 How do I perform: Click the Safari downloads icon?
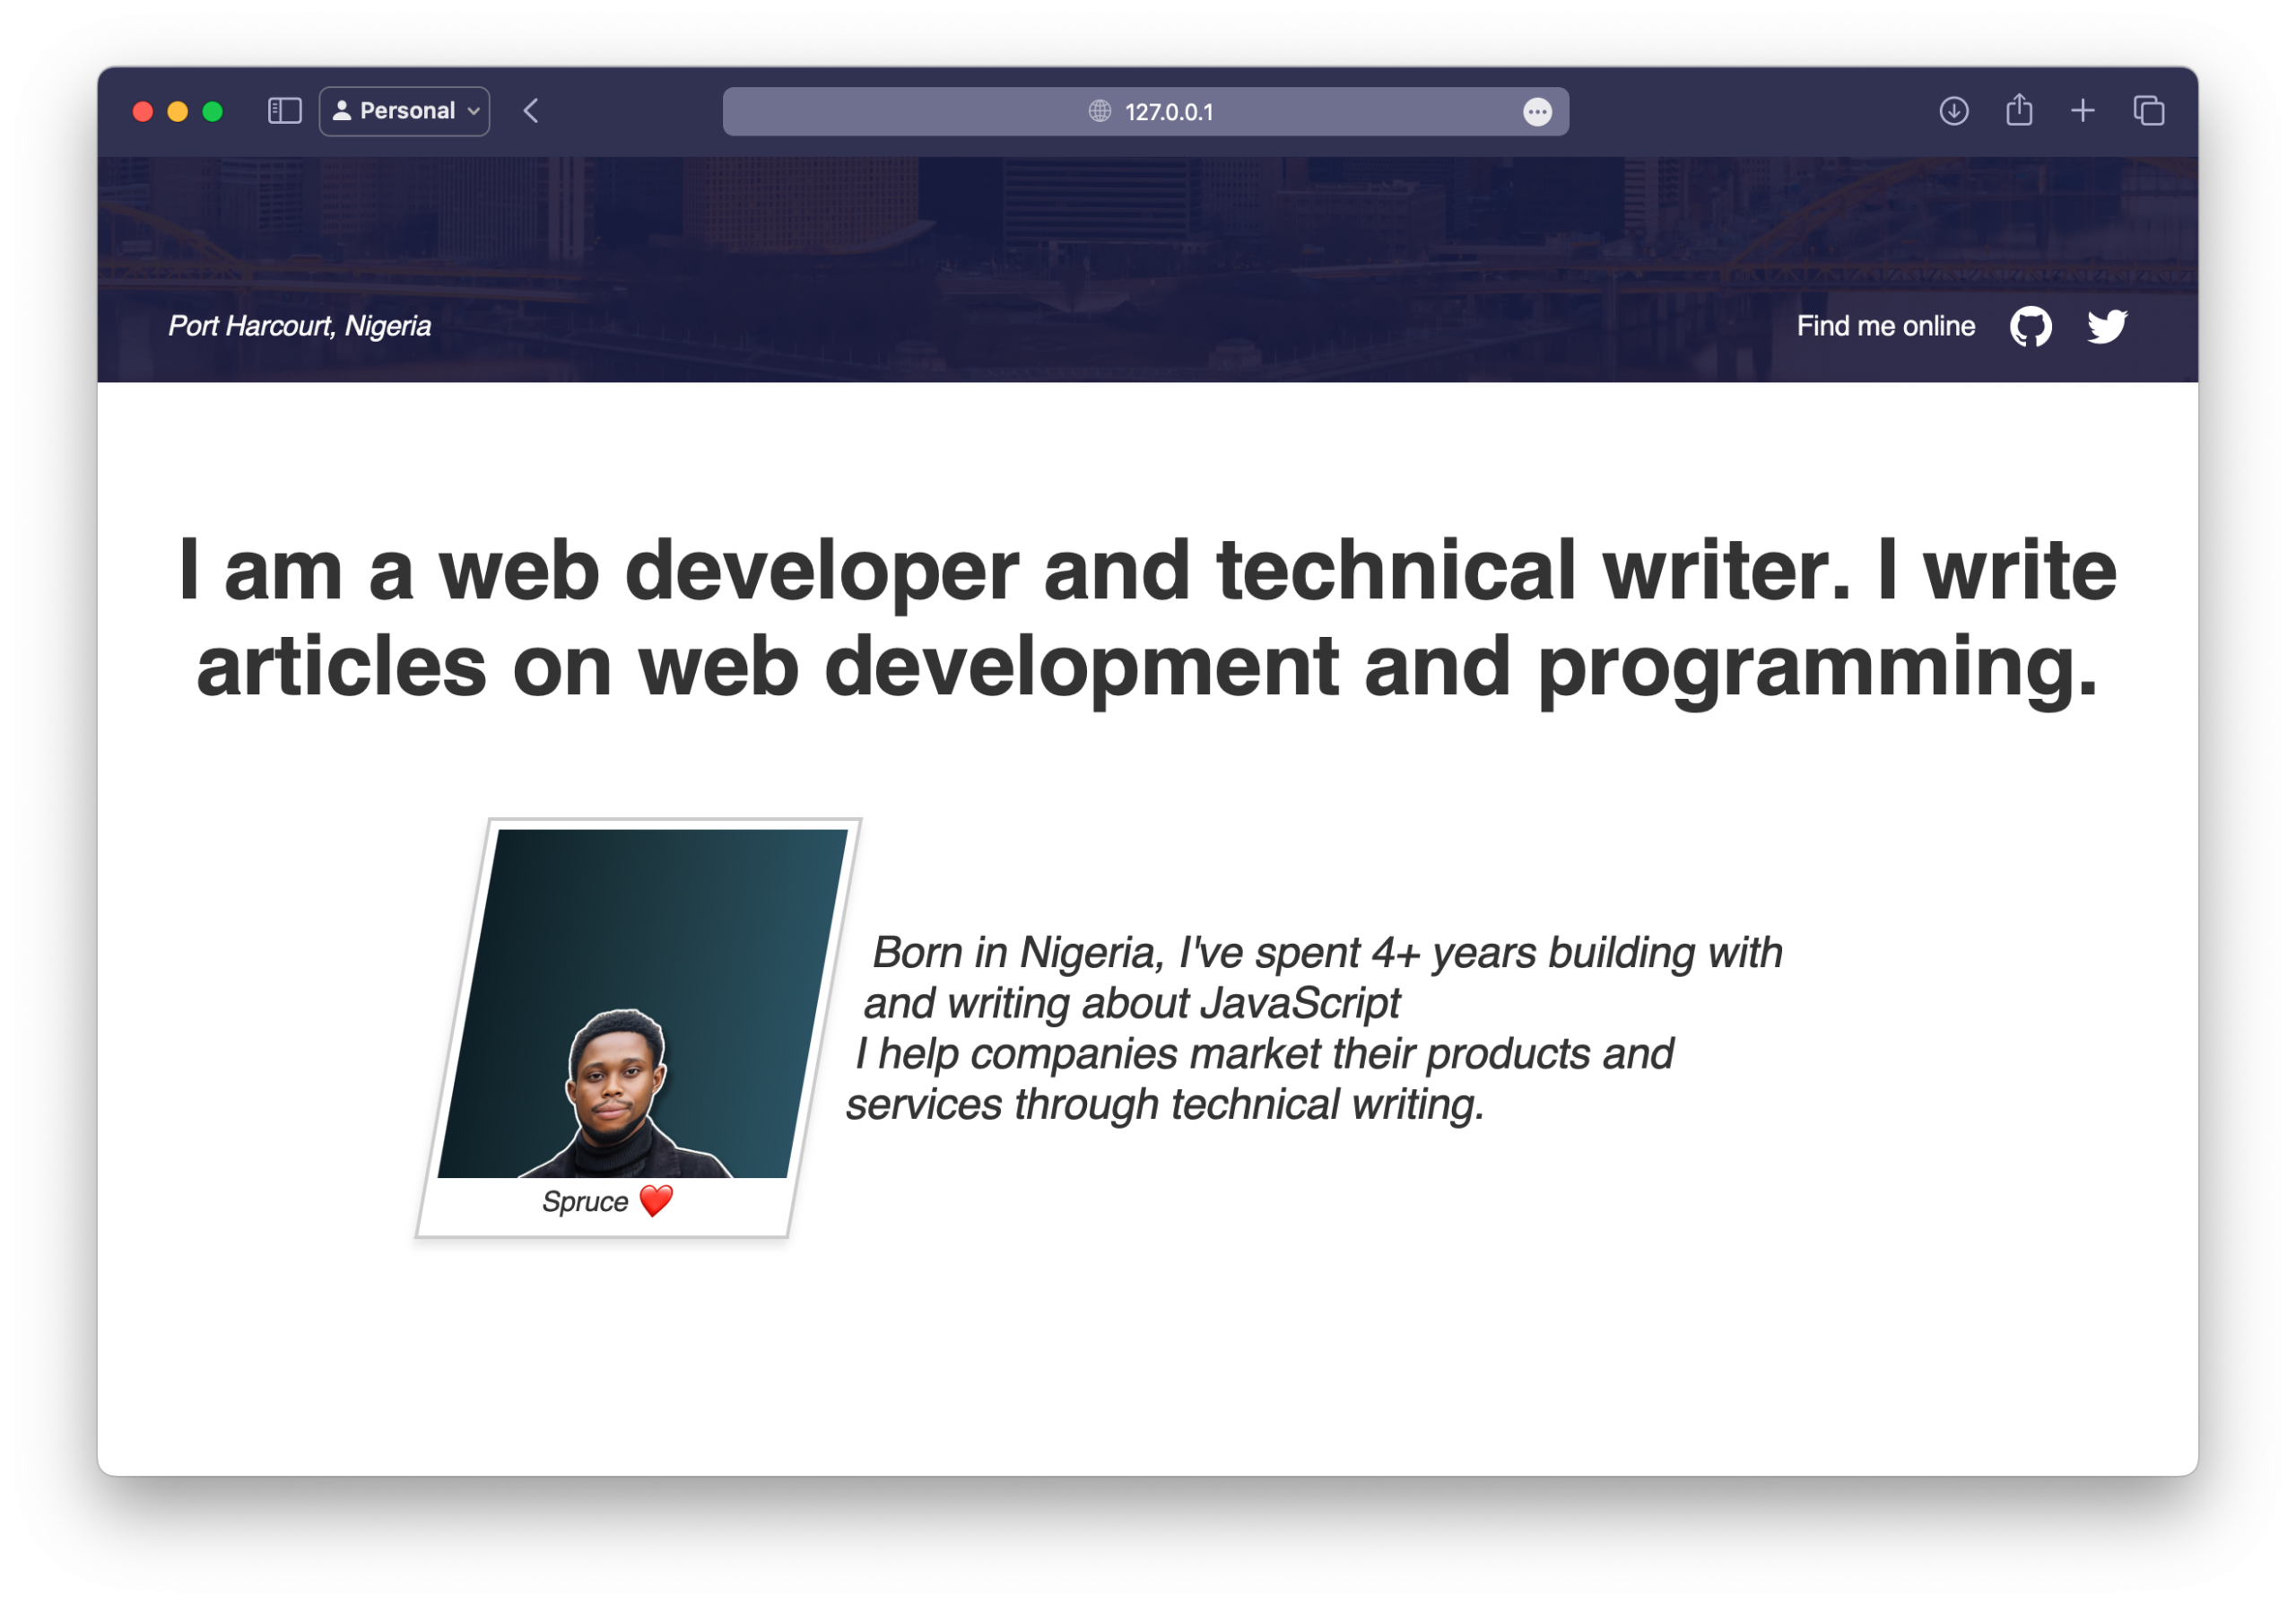tap(1953, 111)
